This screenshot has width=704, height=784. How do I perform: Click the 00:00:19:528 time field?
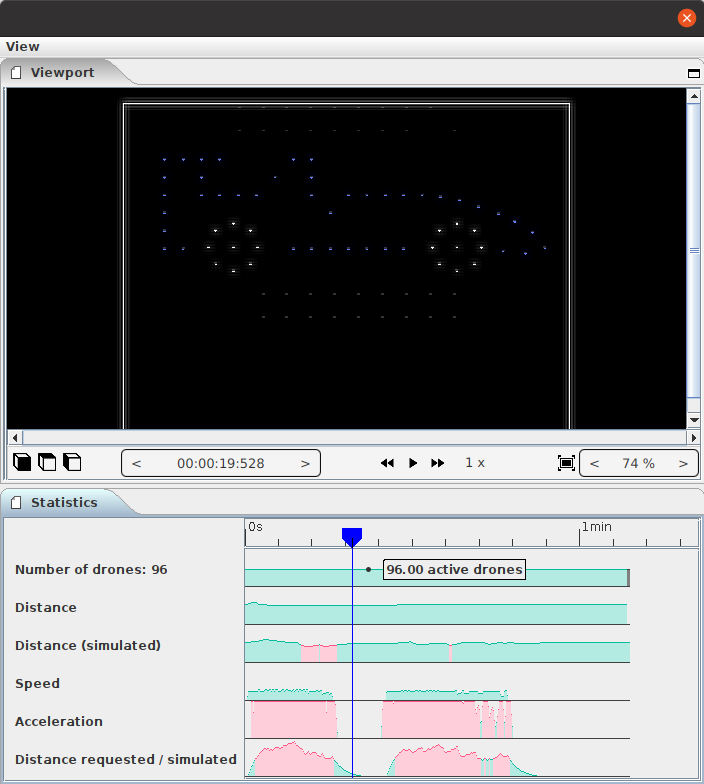220,464
